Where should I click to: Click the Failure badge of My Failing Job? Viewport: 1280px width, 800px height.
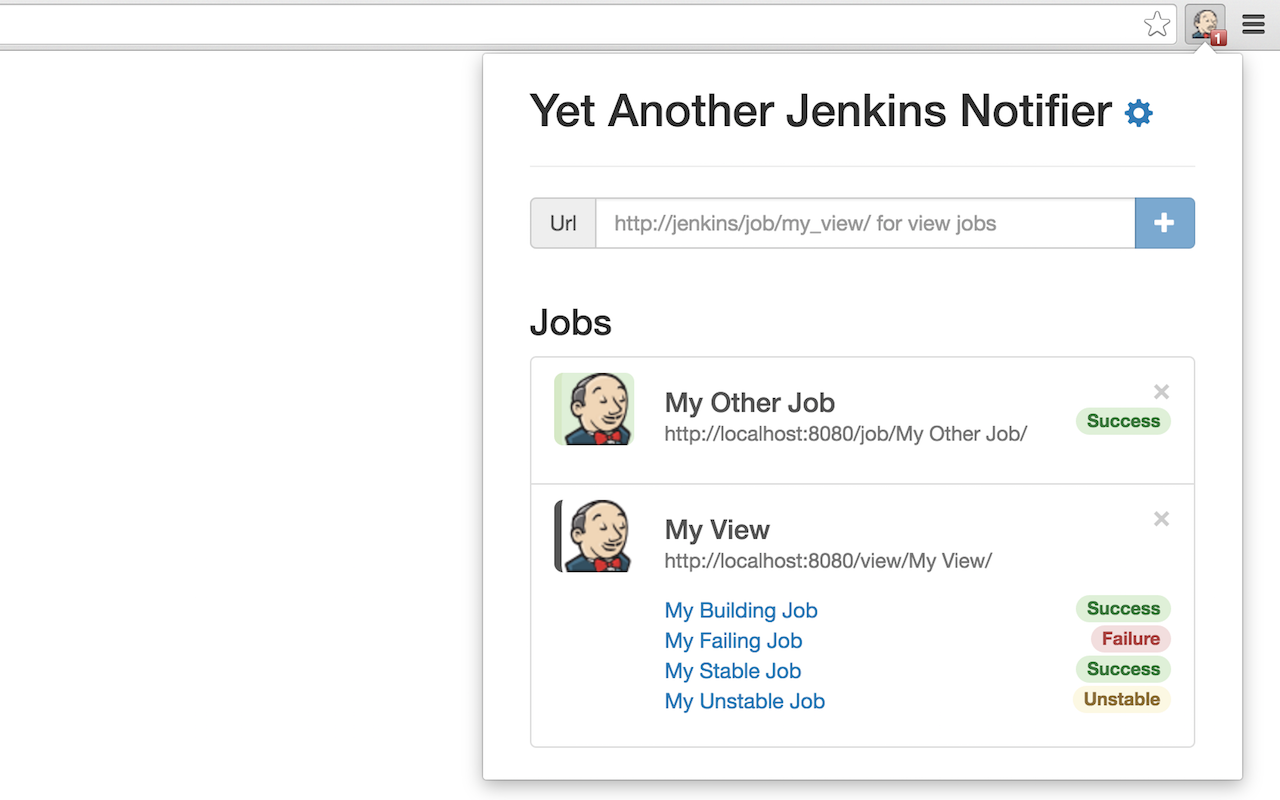pos(1131,639)
